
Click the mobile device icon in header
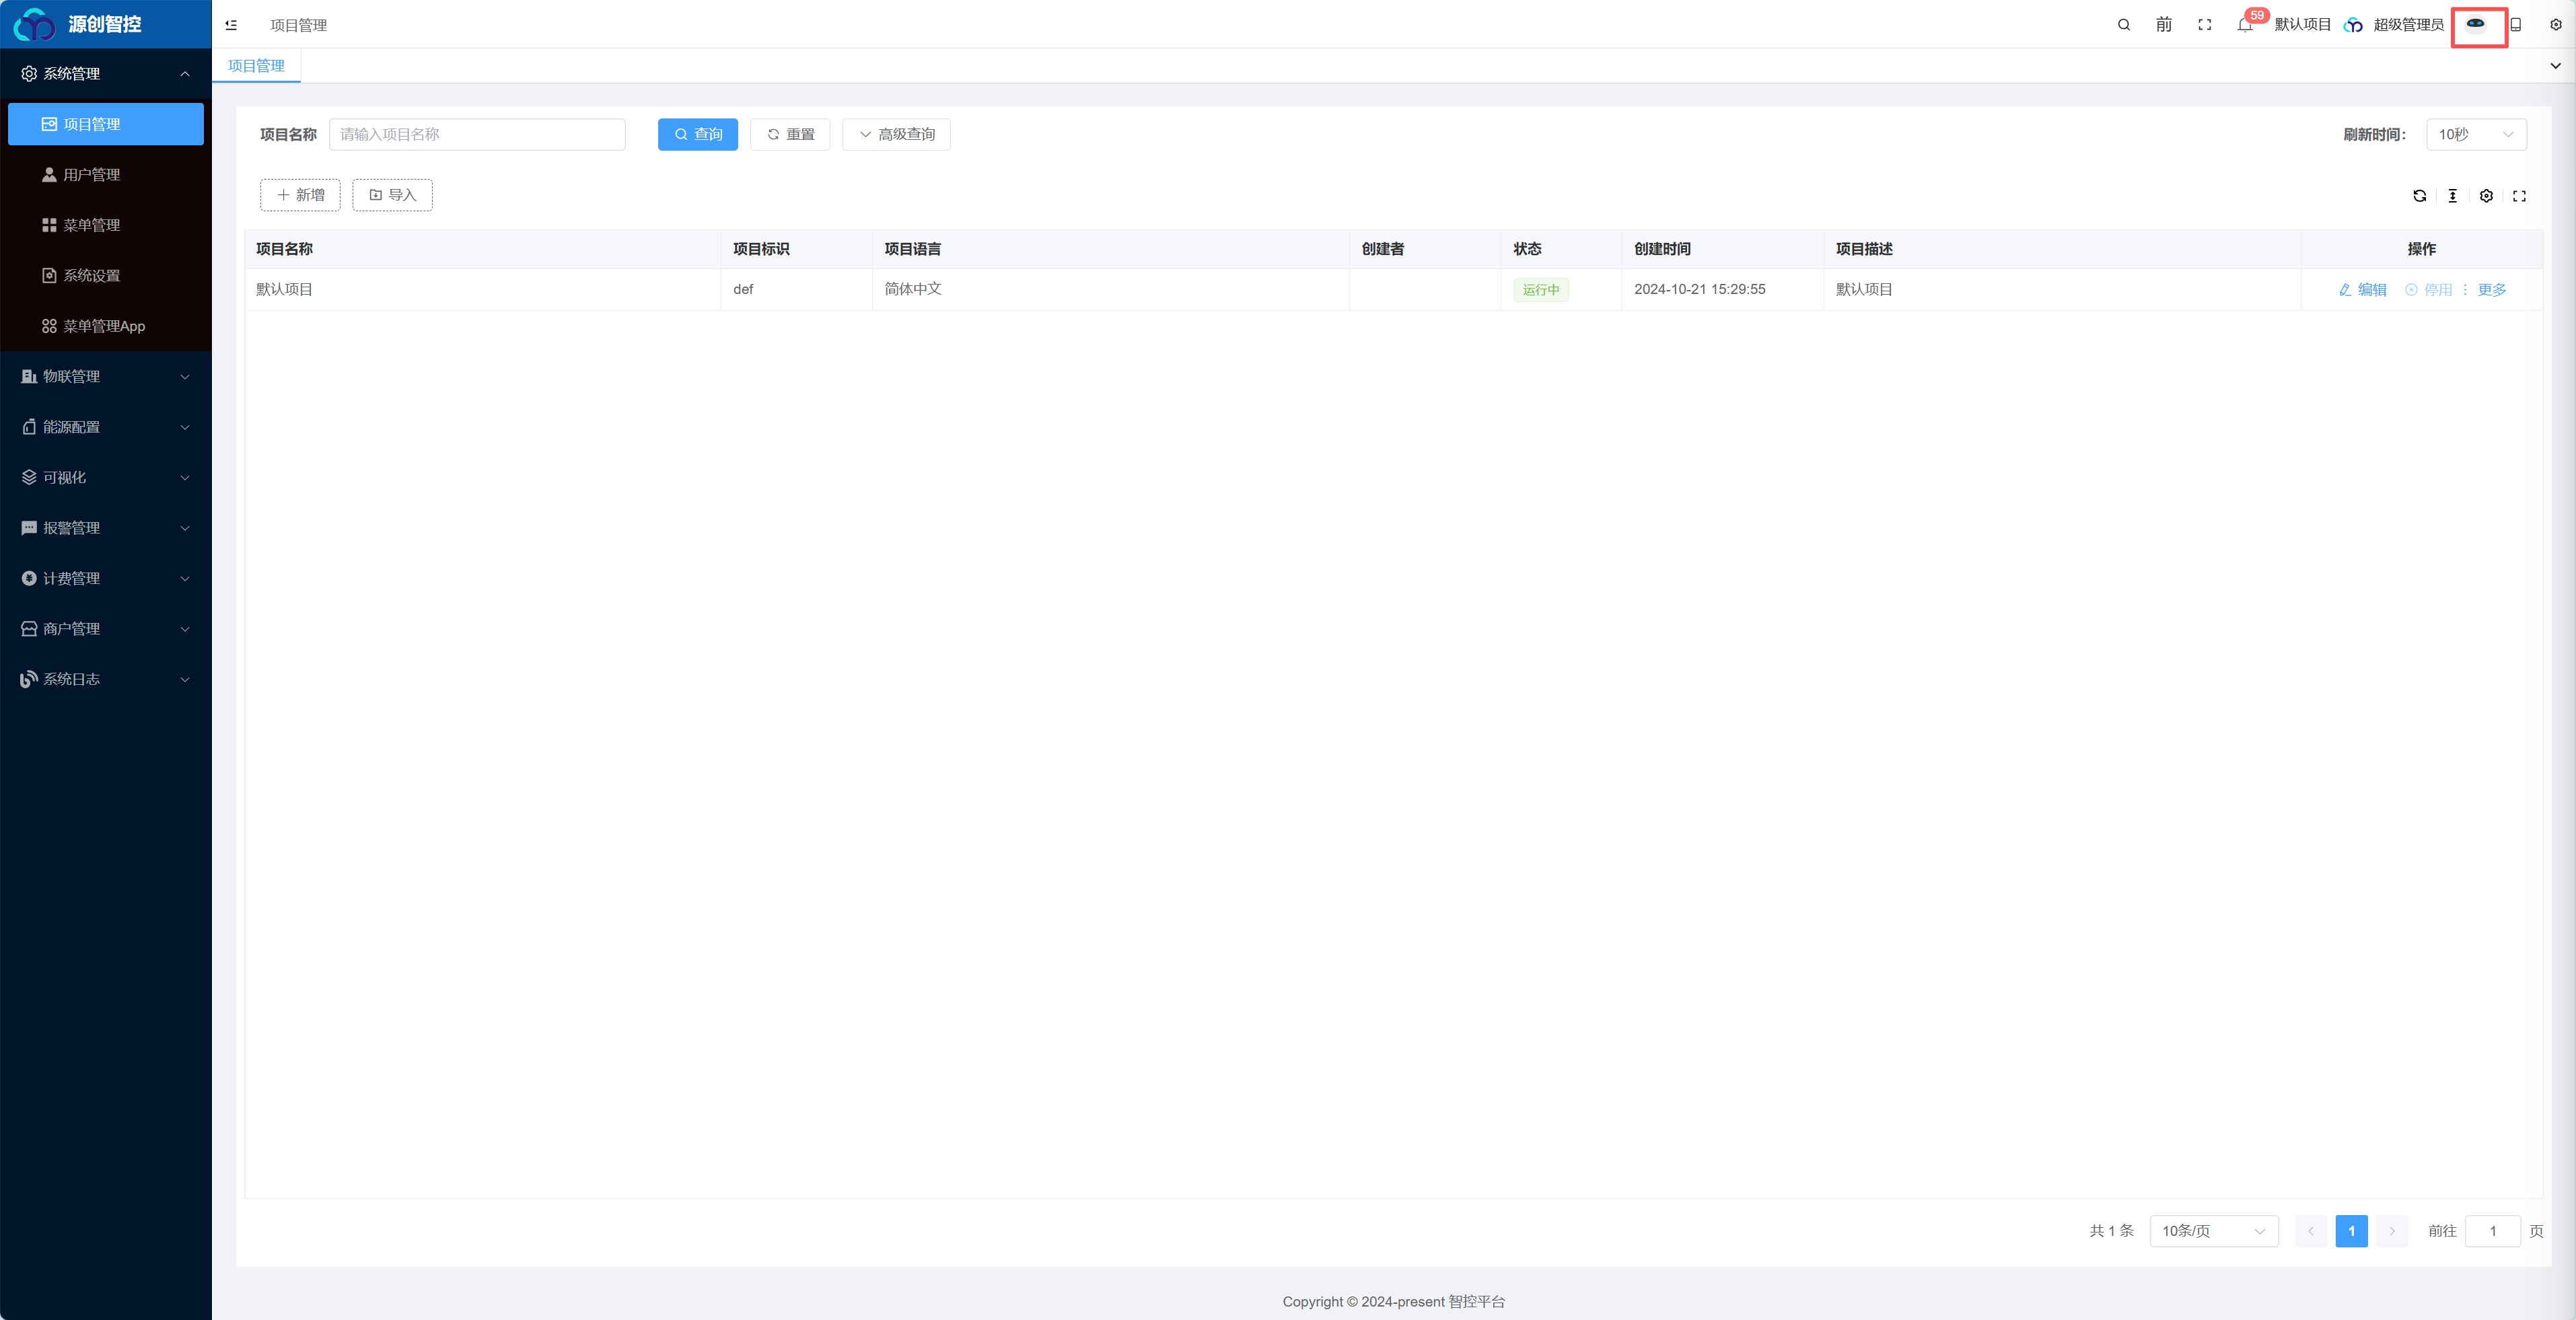click(2516, 25)
